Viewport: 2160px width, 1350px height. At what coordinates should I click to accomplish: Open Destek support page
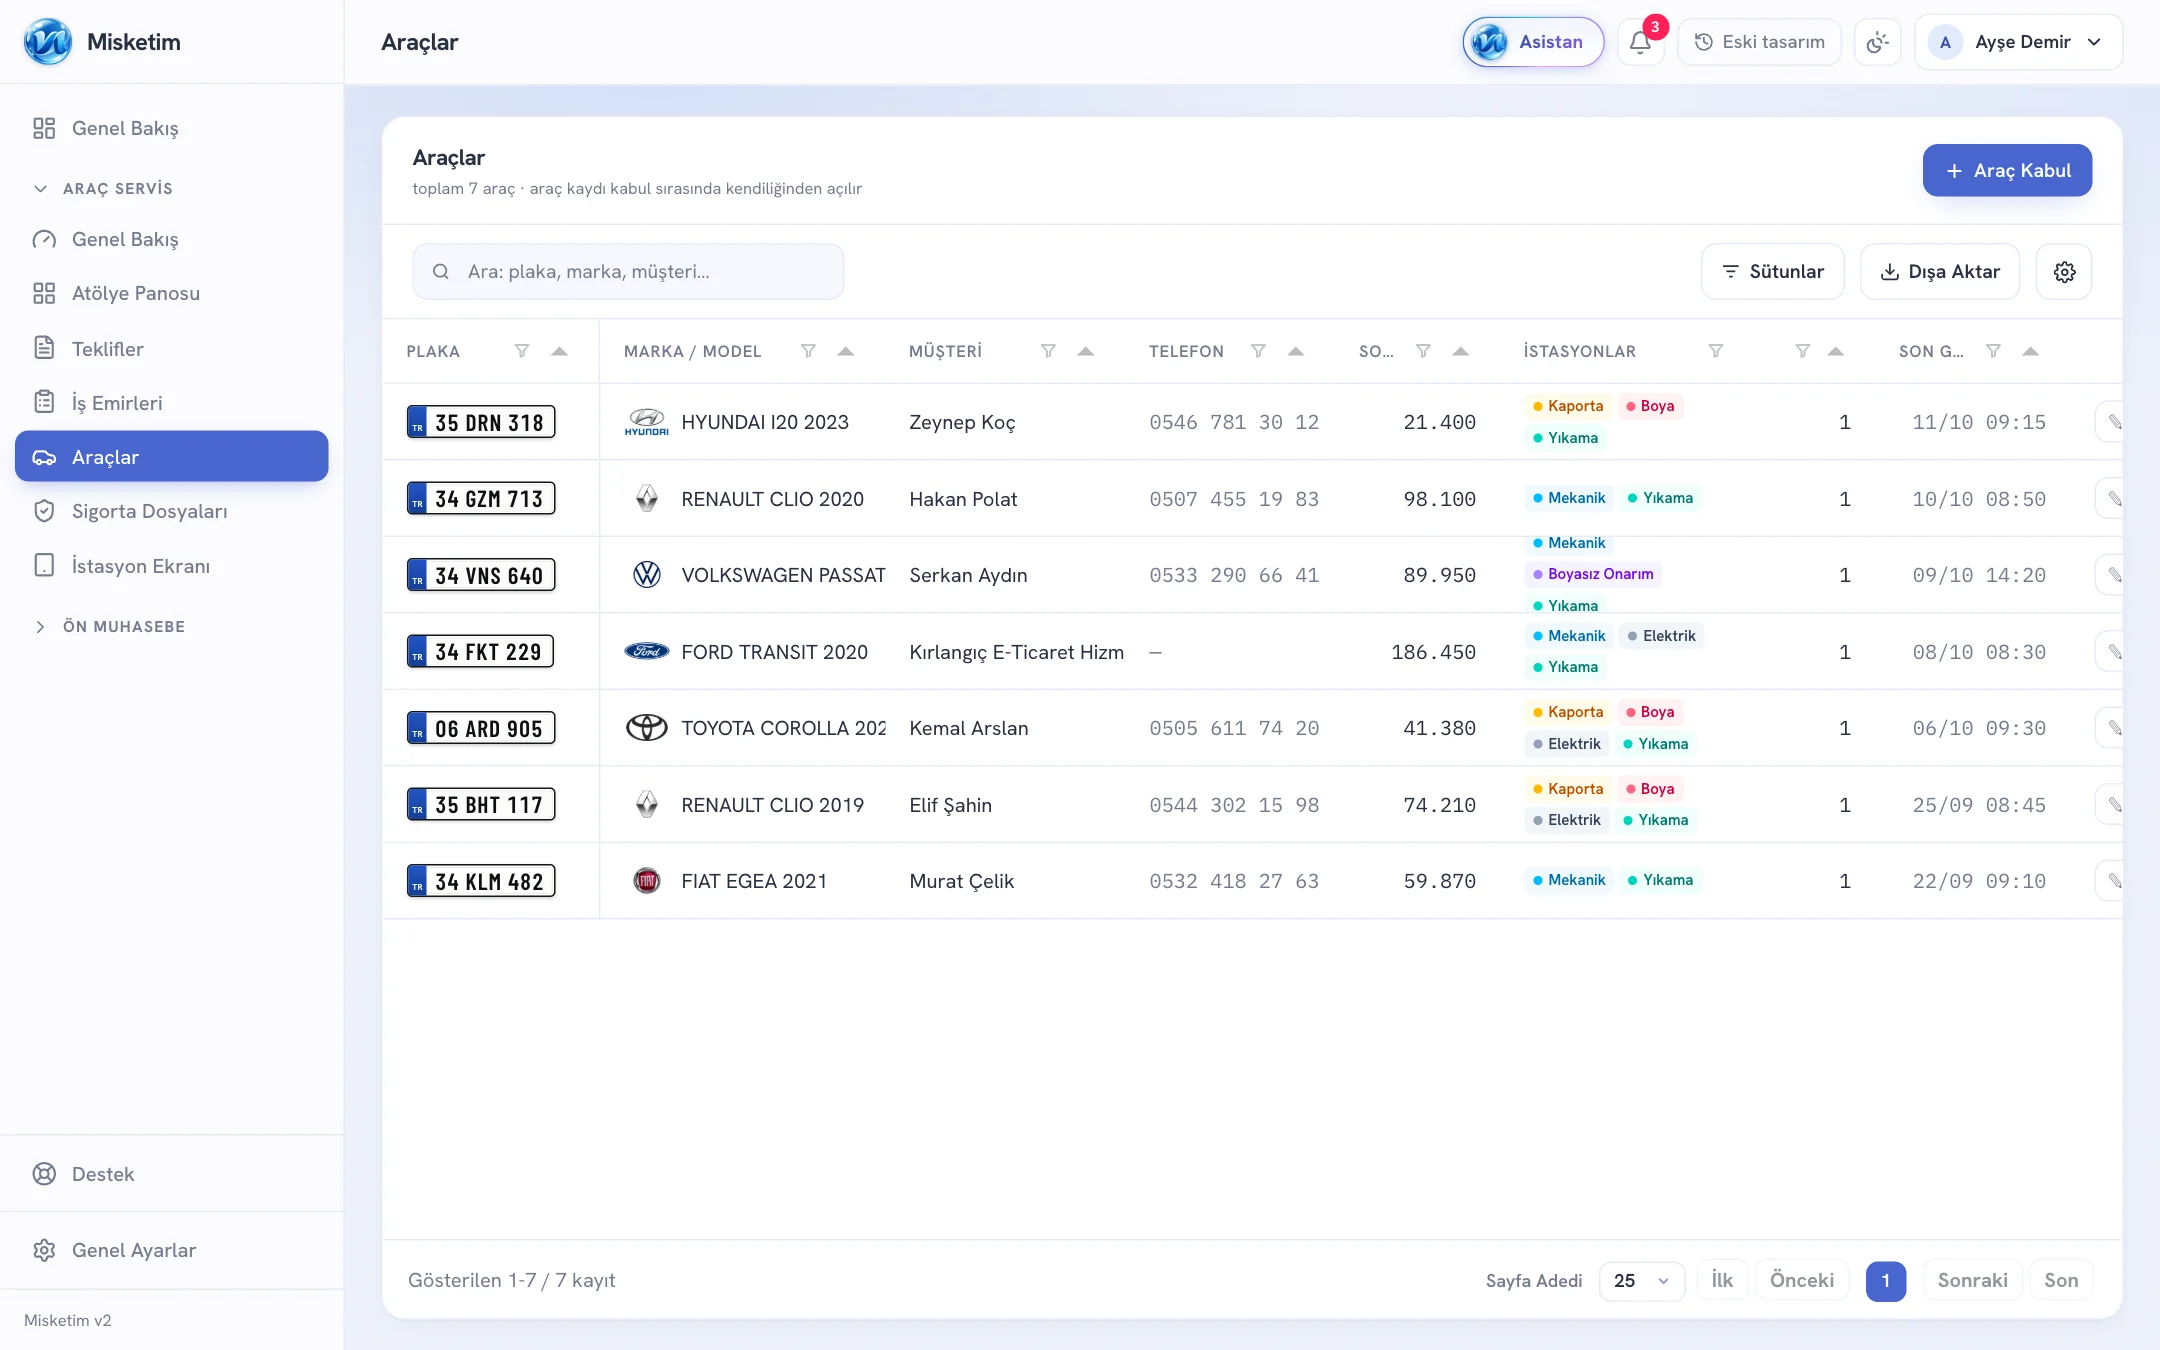click(172, 1174)
